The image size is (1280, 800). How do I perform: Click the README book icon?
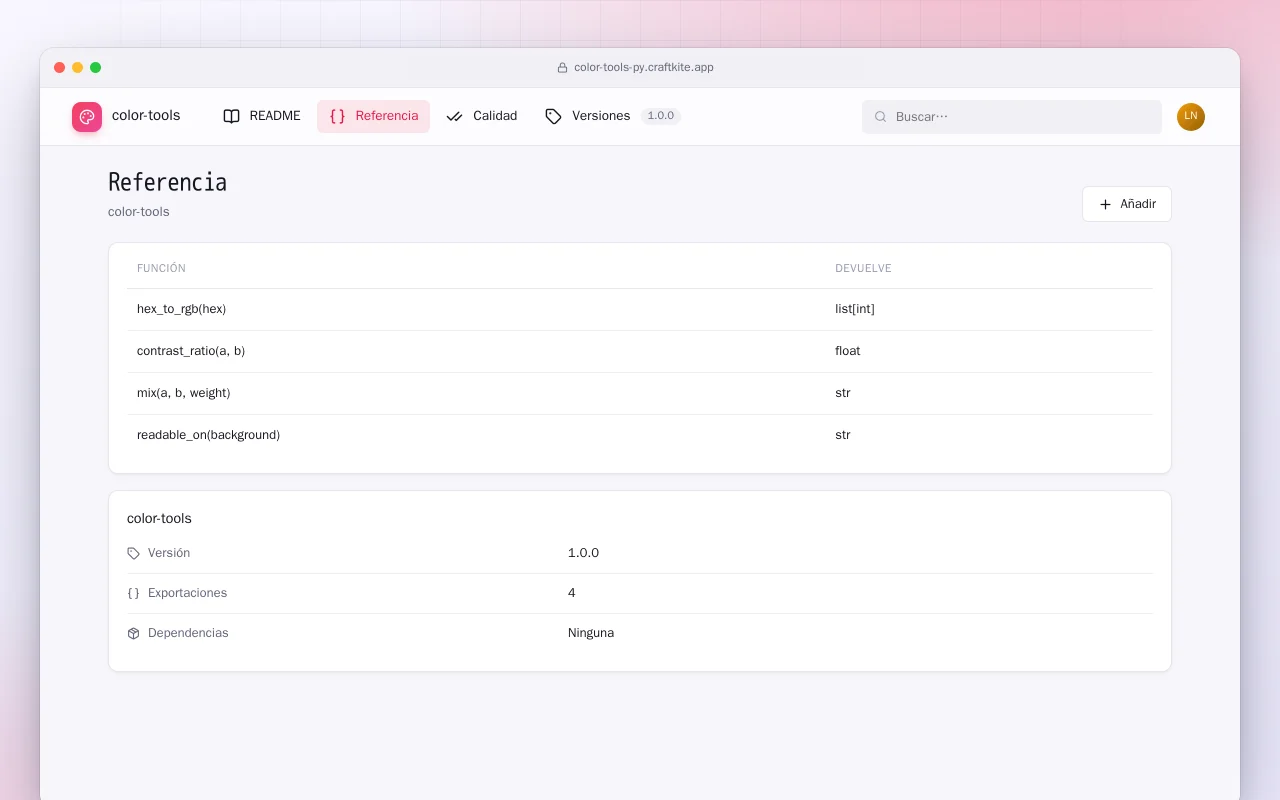232,116
